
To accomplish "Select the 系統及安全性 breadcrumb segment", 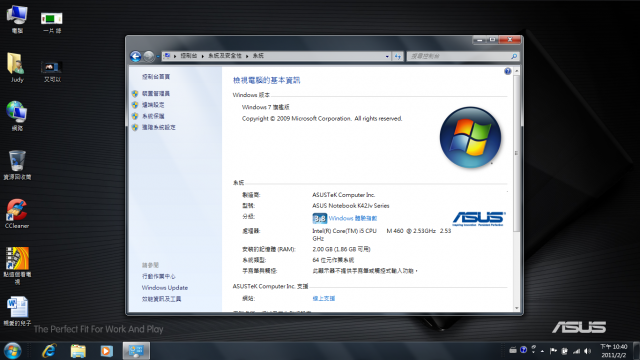I will click(x=225, y=56).
